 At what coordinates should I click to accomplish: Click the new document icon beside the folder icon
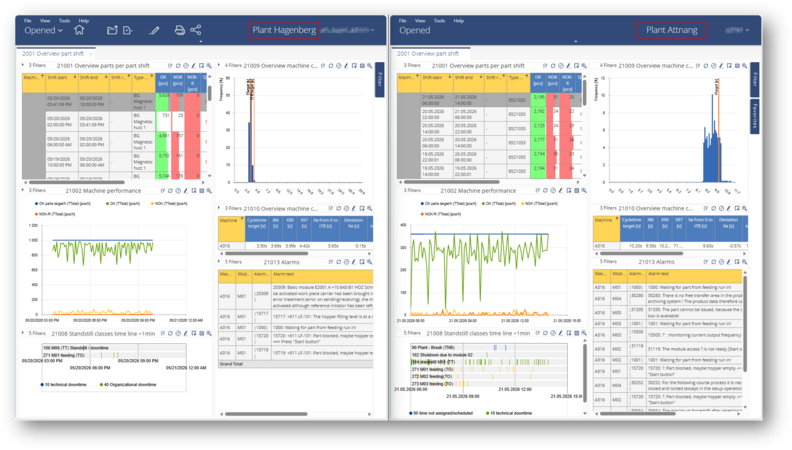128,30
